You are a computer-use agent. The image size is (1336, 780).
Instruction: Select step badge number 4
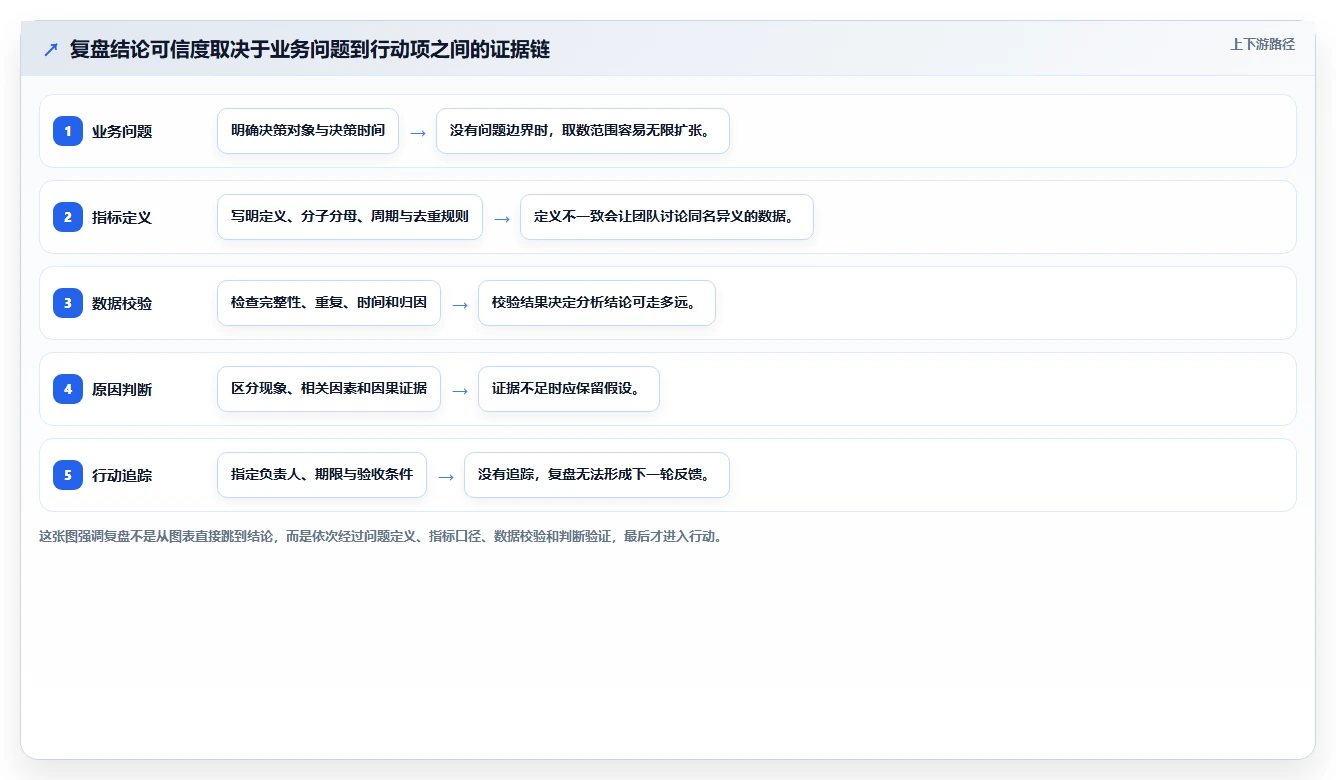click(68, 389)
